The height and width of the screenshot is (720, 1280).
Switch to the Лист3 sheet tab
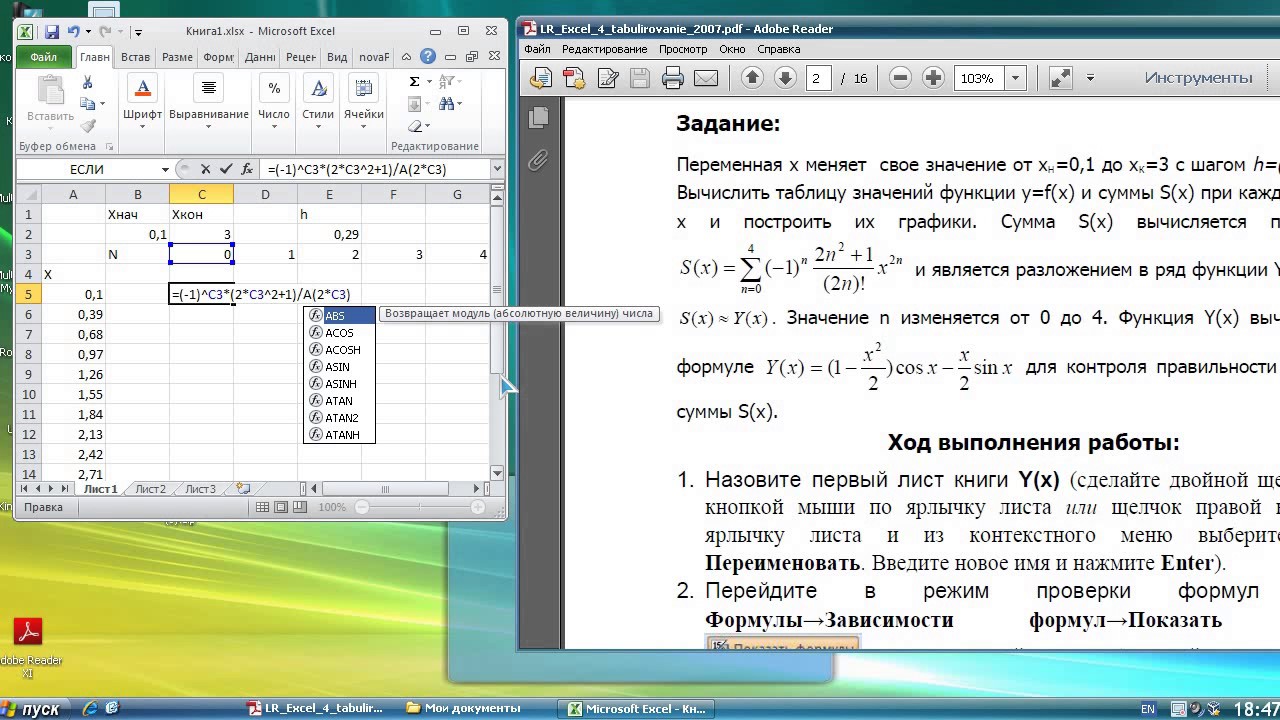tap(200, 489)
